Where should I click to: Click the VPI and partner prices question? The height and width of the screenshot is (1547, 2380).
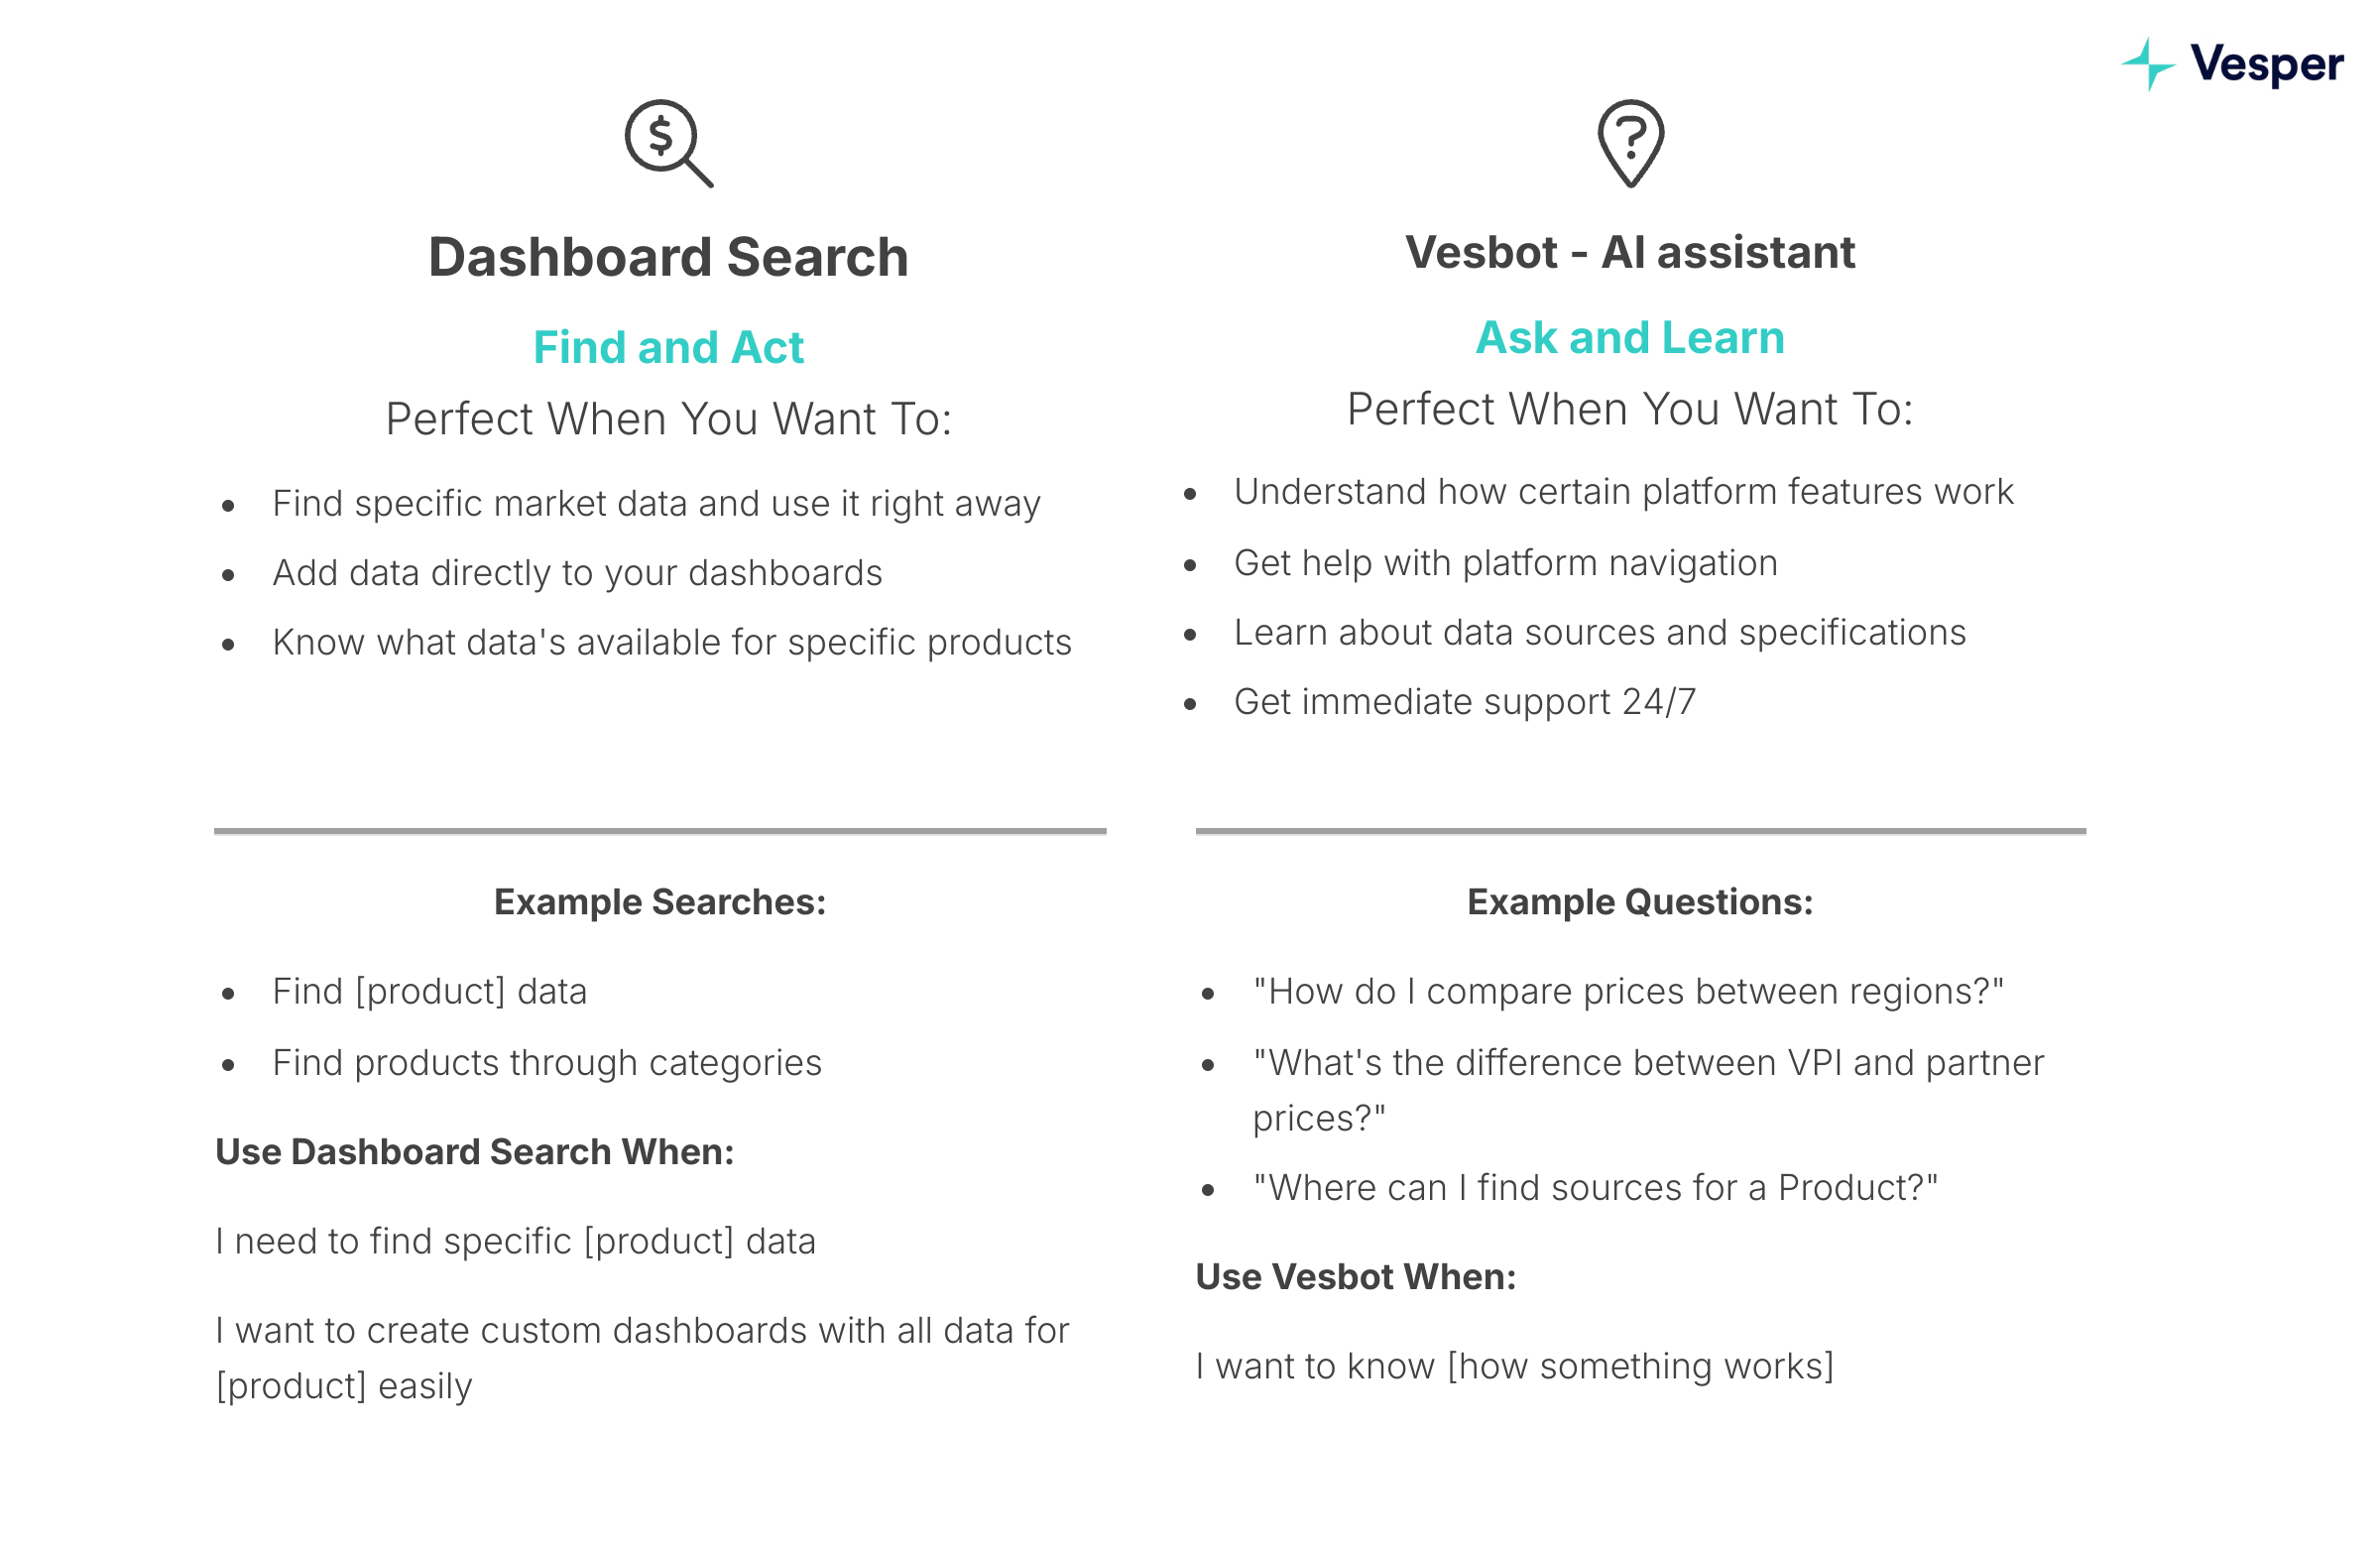[x=1649, y=1090]
